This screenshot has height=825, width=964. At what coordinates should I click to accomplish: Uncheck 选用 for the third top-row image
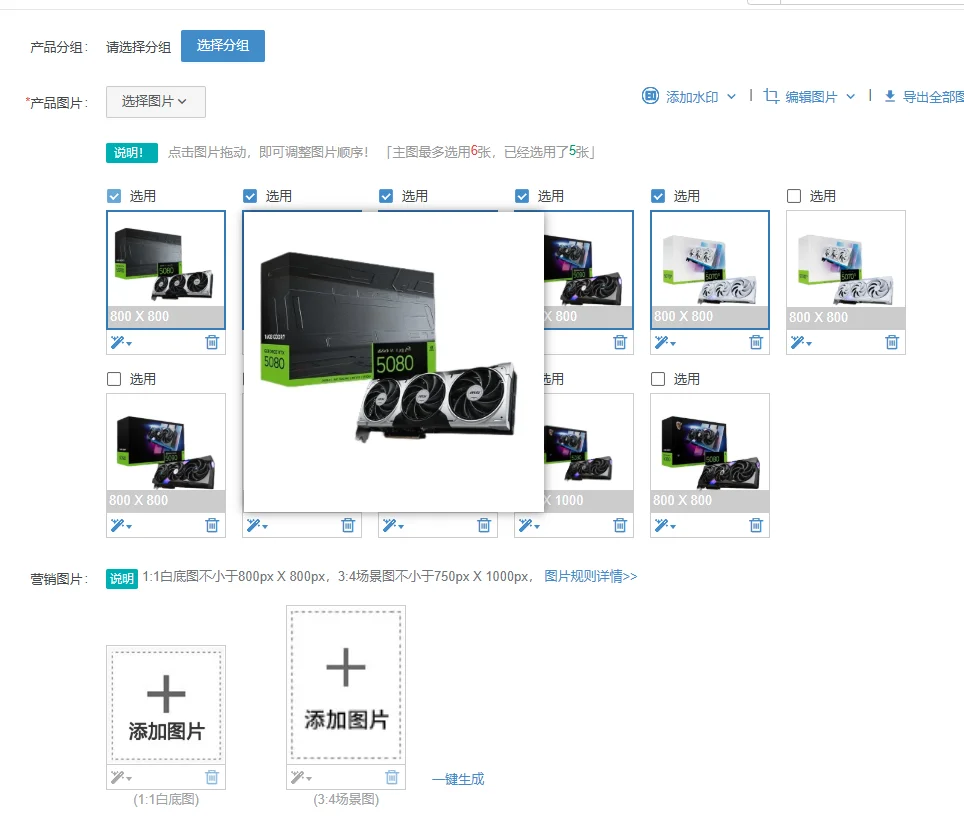(x=385, y=196)
